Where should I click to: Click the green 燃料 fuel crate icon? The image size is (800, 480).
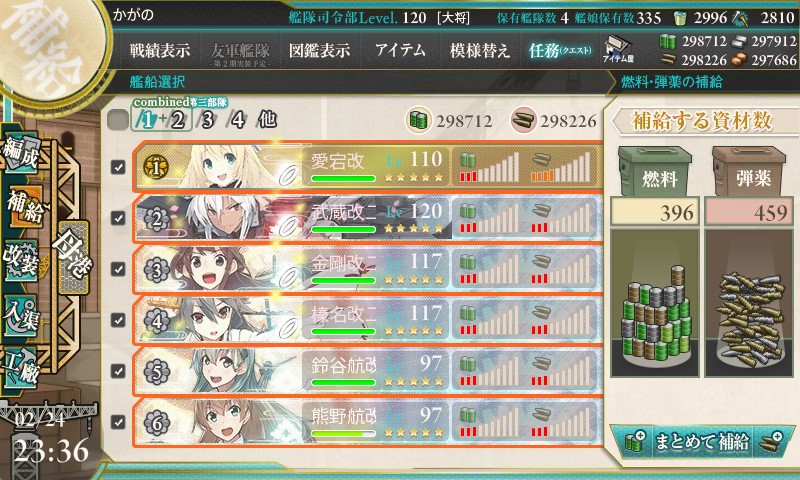(x=655, y=172)
